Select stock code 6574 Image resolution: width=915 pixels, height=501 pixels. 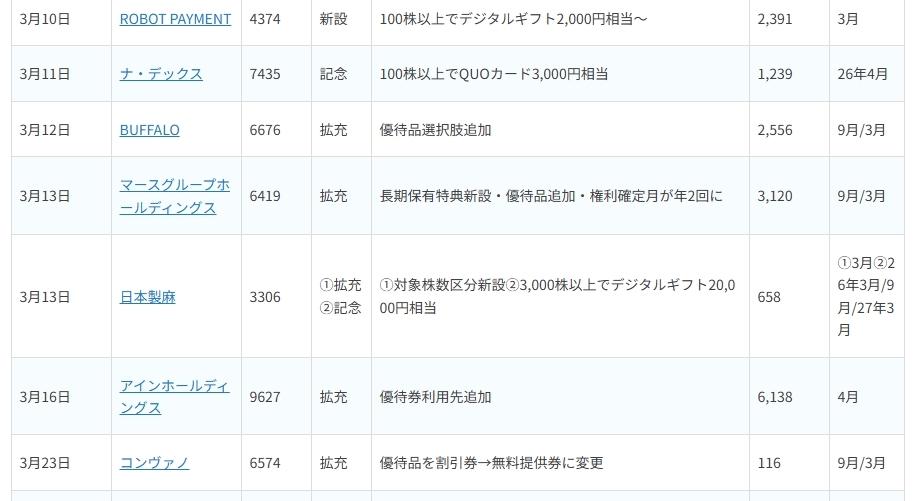pyautogui.click(x=265, y=463)
